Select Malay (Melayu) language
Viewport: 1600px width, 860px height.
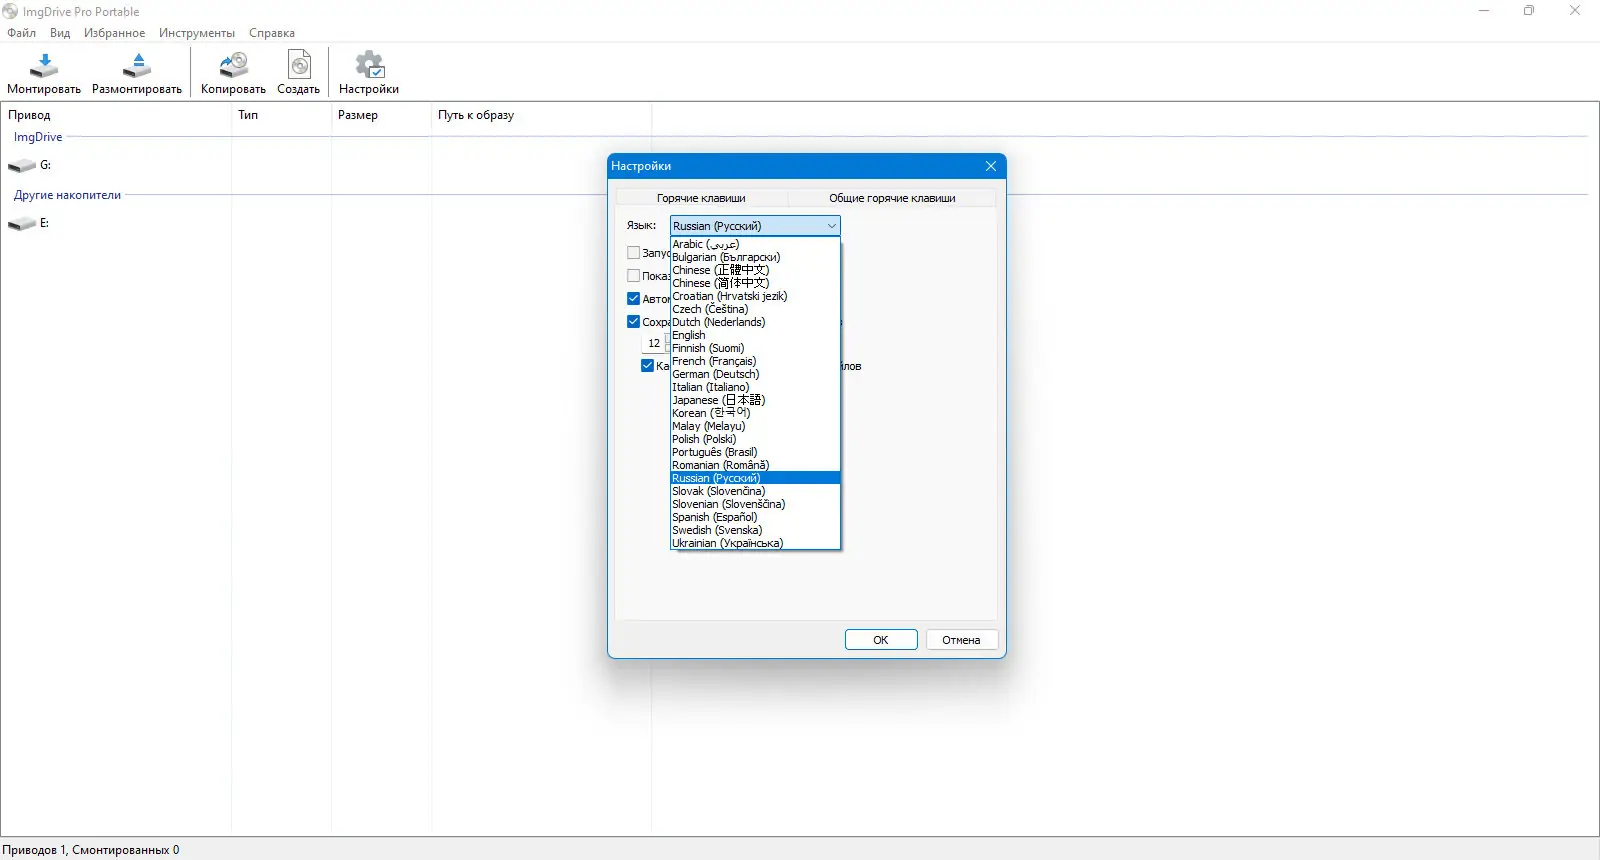coord(755,426)
